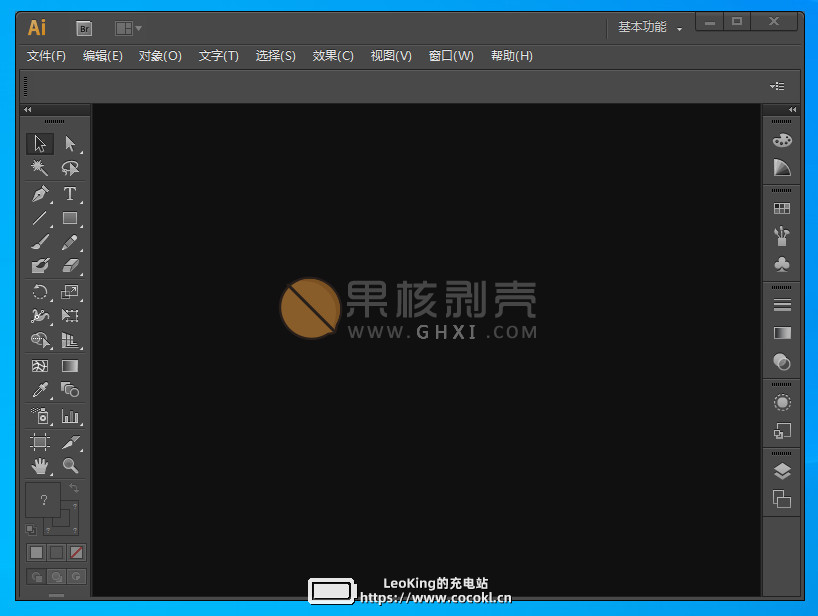Select the Eraser tool
818x616 pixels.
(70, 266)
